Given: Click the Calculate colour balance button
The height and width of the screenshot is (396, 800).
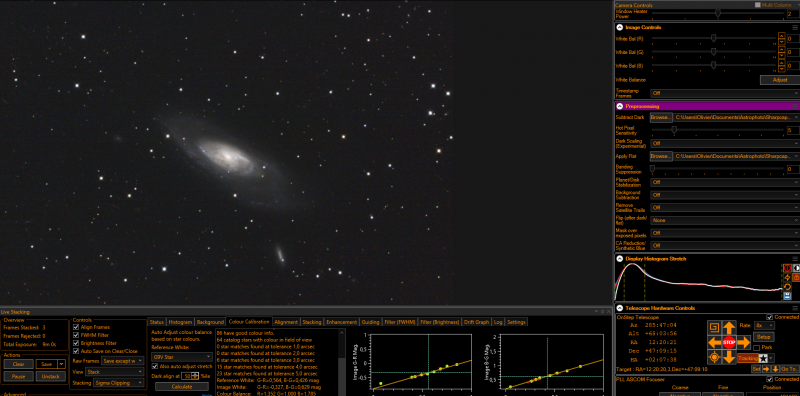Looking at the screenshot, I should (x=182, y=386).
